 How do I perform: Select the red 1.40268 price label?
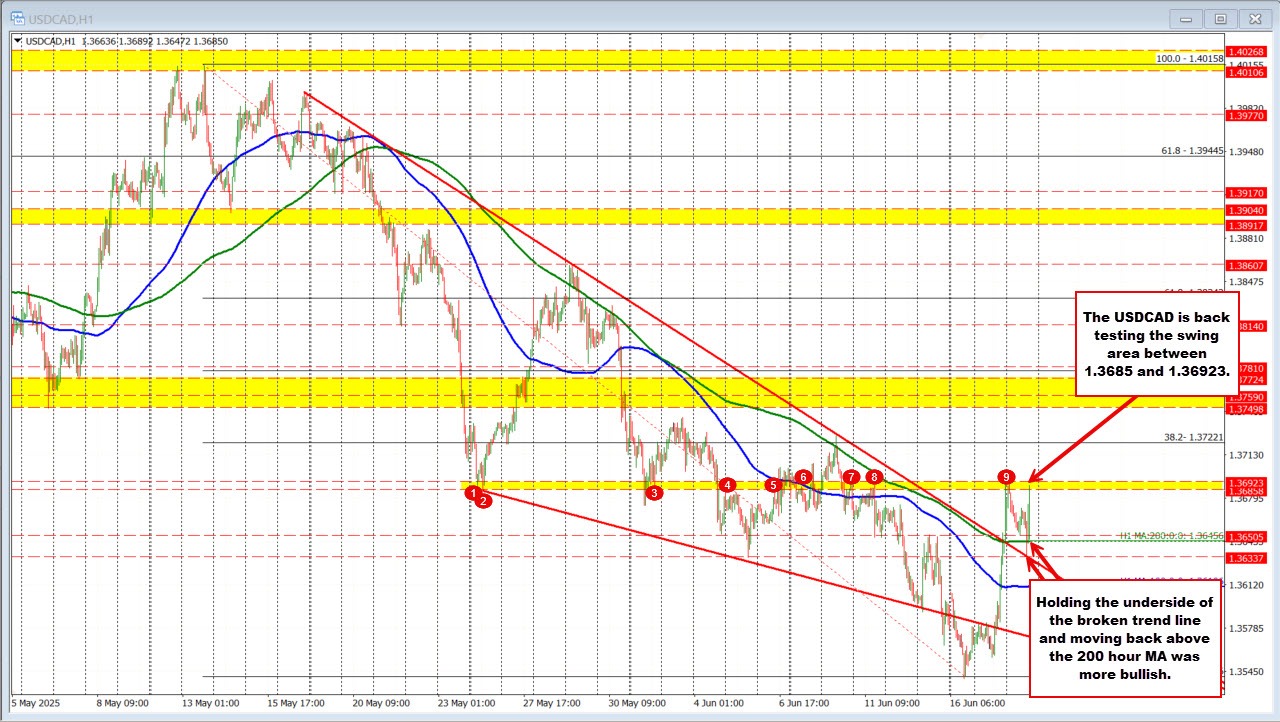pos(1246,52)
